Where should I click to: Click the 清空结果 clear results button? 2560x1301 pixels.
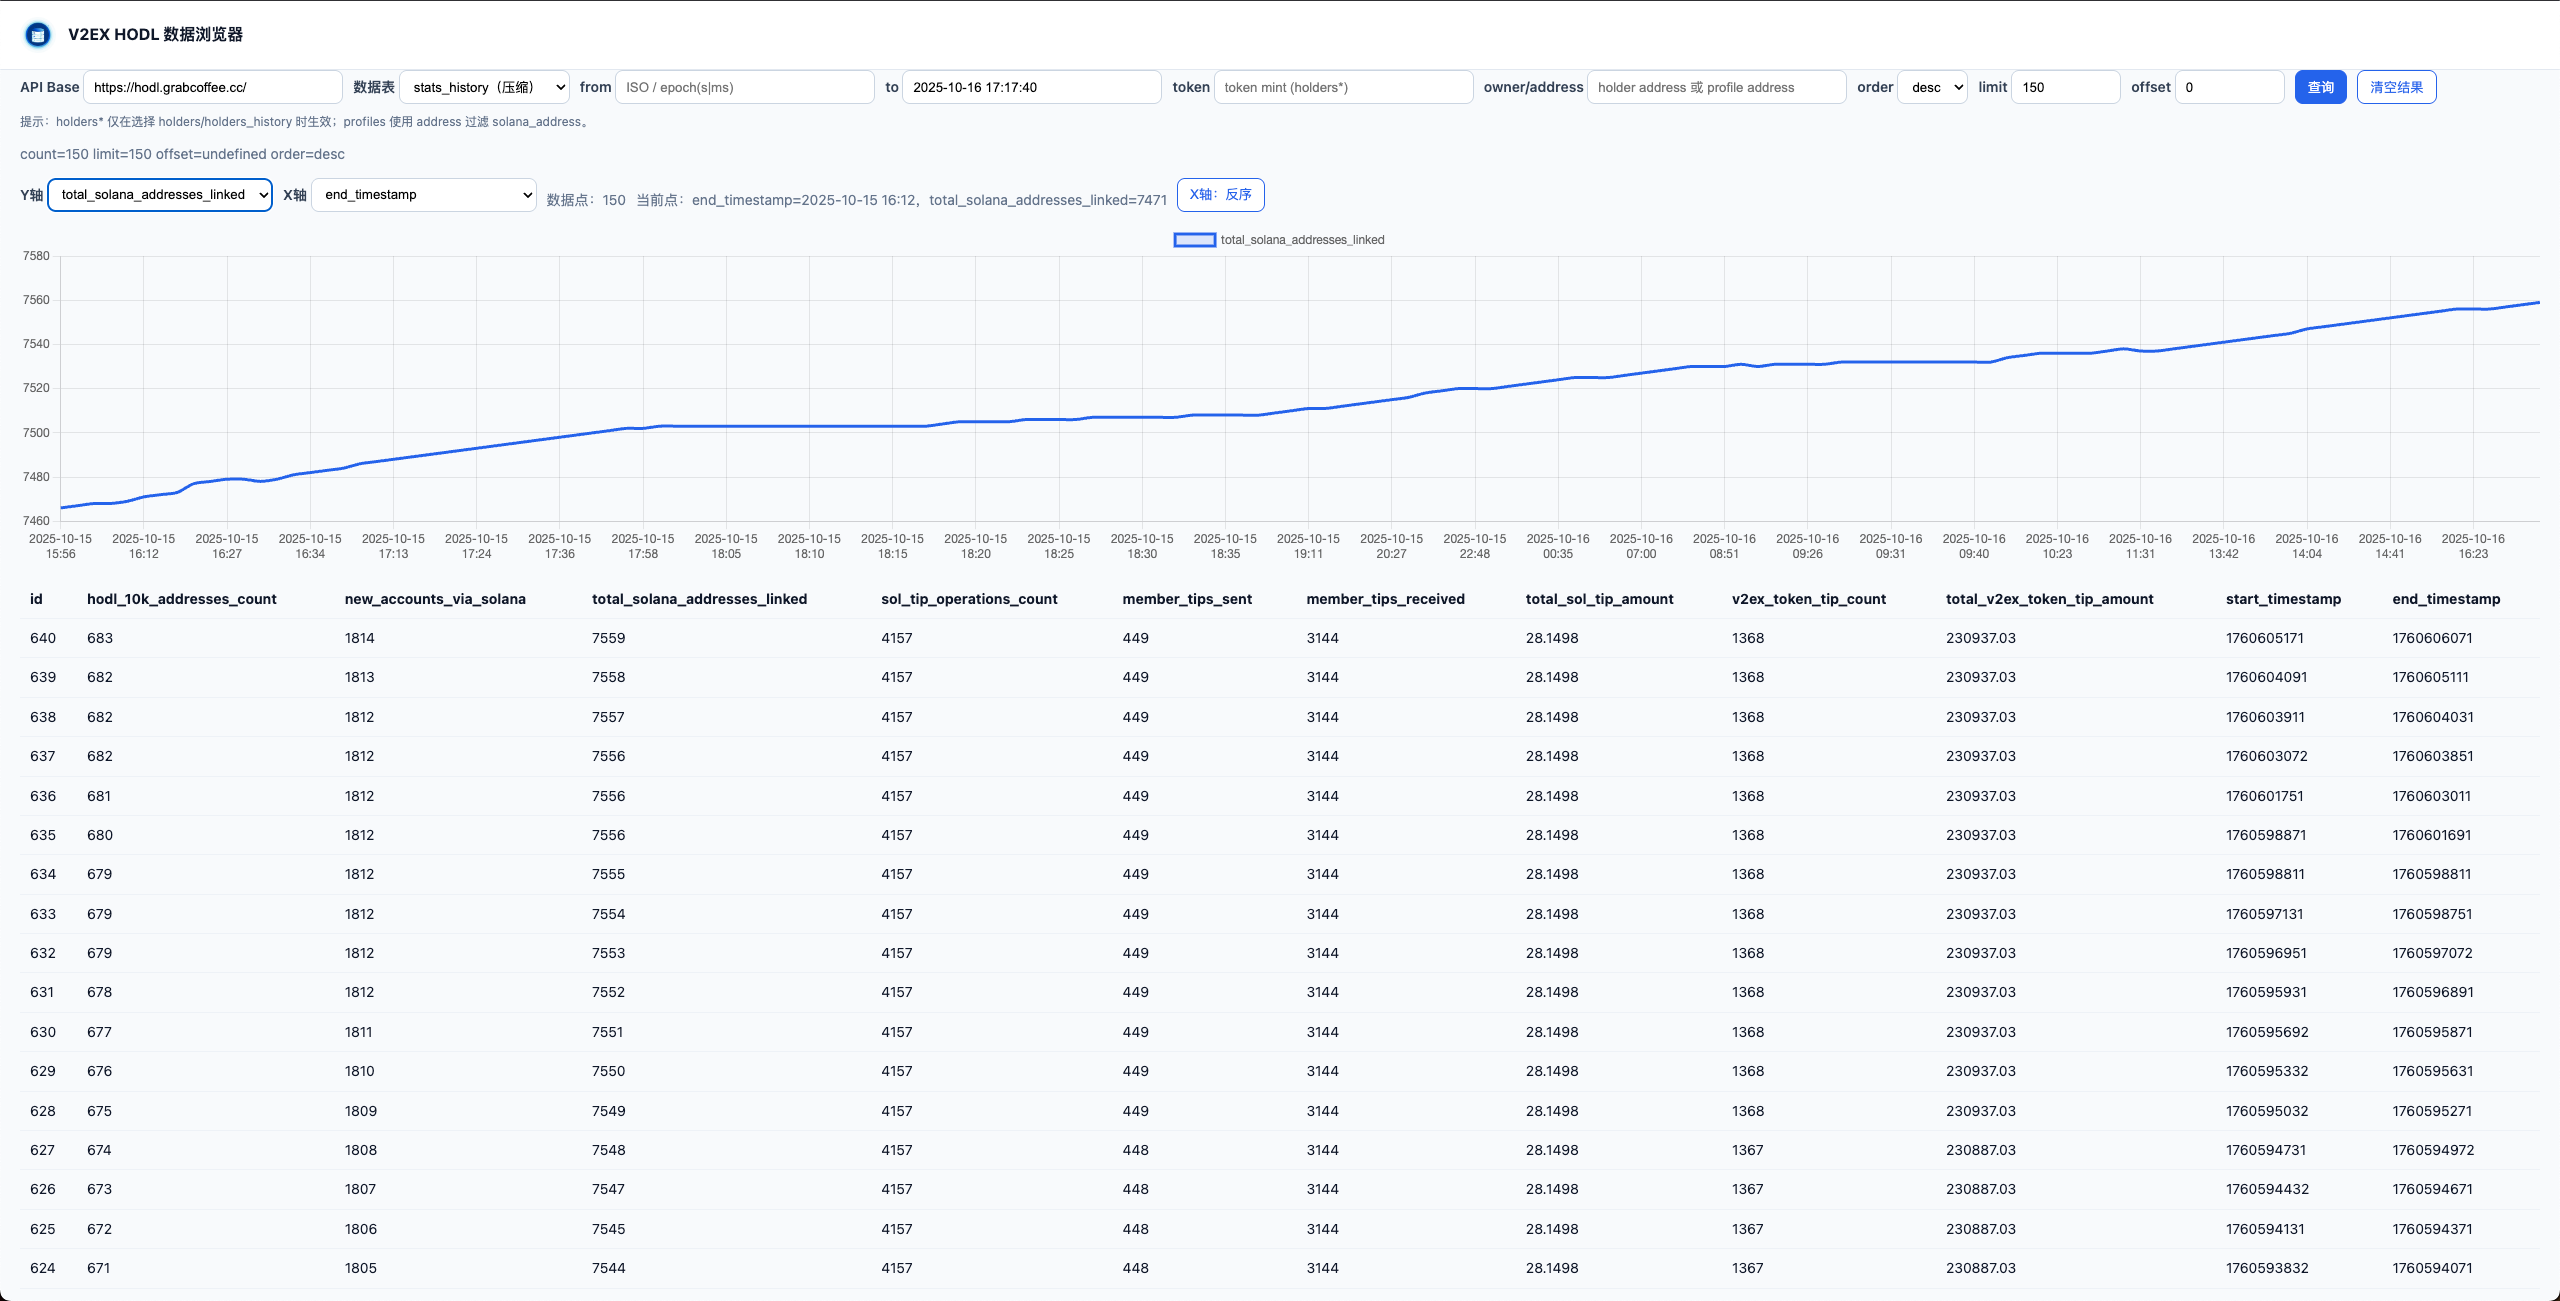(2396, 87)
